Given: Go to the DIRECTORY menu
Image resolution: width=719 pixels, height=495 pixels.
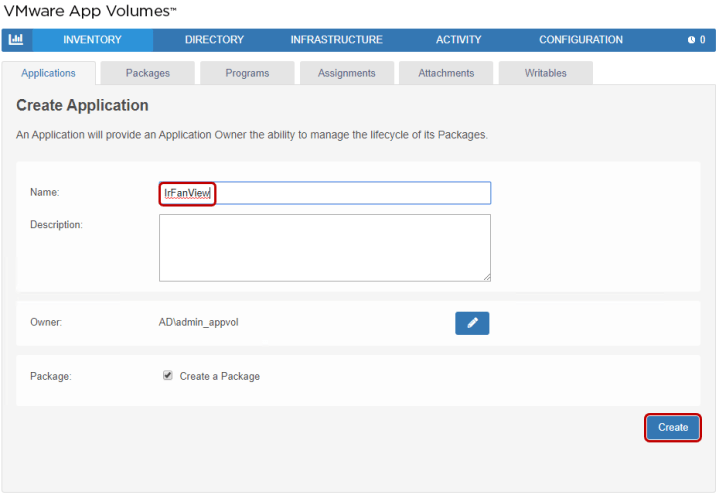Looking at the screenshot, I should pyautogui.click(x=214, y=40).
